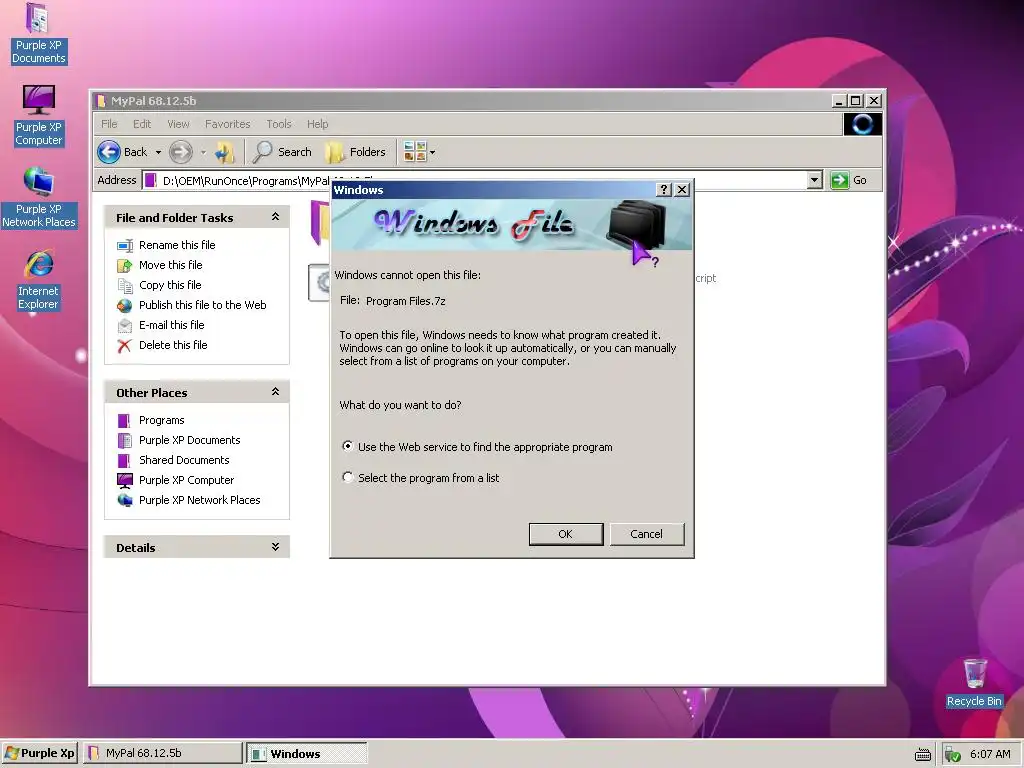Open Purple XP Network Places desktop icon
The image size is (1024, 768).
coord(39,198)
